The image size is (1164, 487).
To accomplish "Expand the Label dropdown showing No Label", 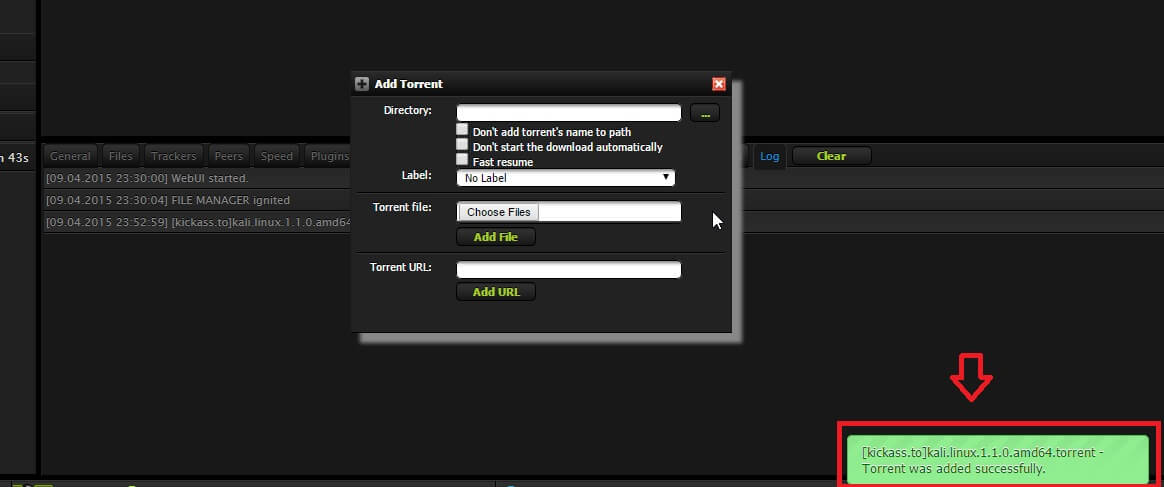I will coord(566,178).
